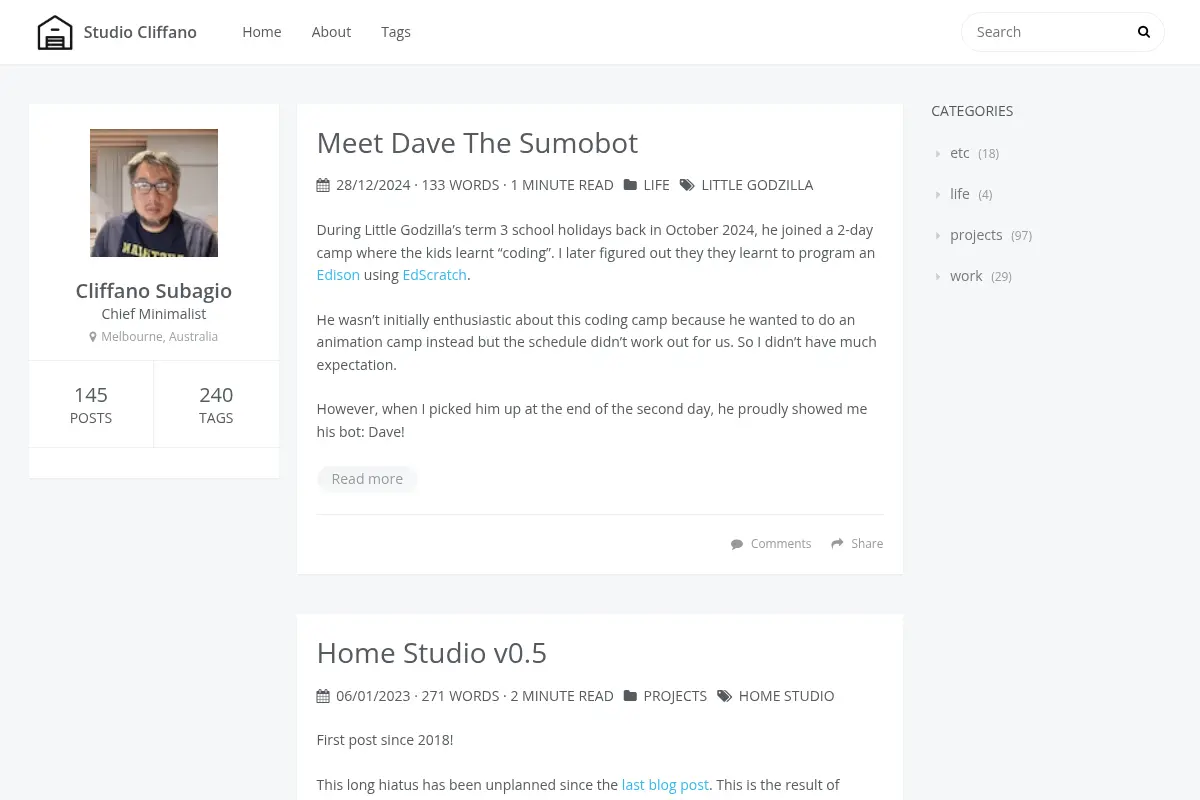The image size is (1200, 800).
Task: Select the work category in sidebar
Action: pos(966,276)
